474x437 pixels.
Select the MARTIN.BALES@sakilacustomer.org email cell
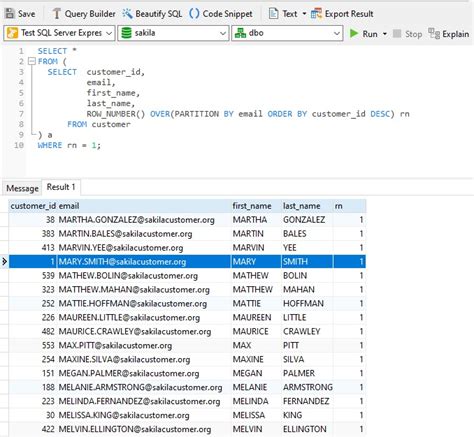(x=144, y=234)
